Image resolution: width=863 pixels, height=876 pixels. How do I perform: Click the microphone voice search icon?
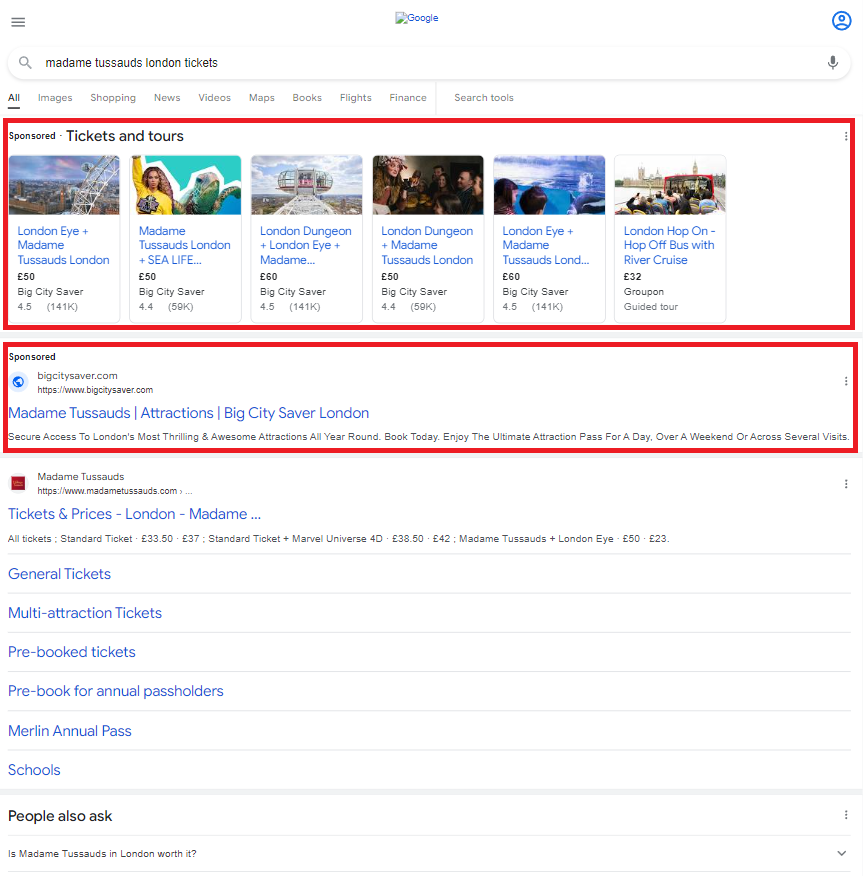click(832, 63)
